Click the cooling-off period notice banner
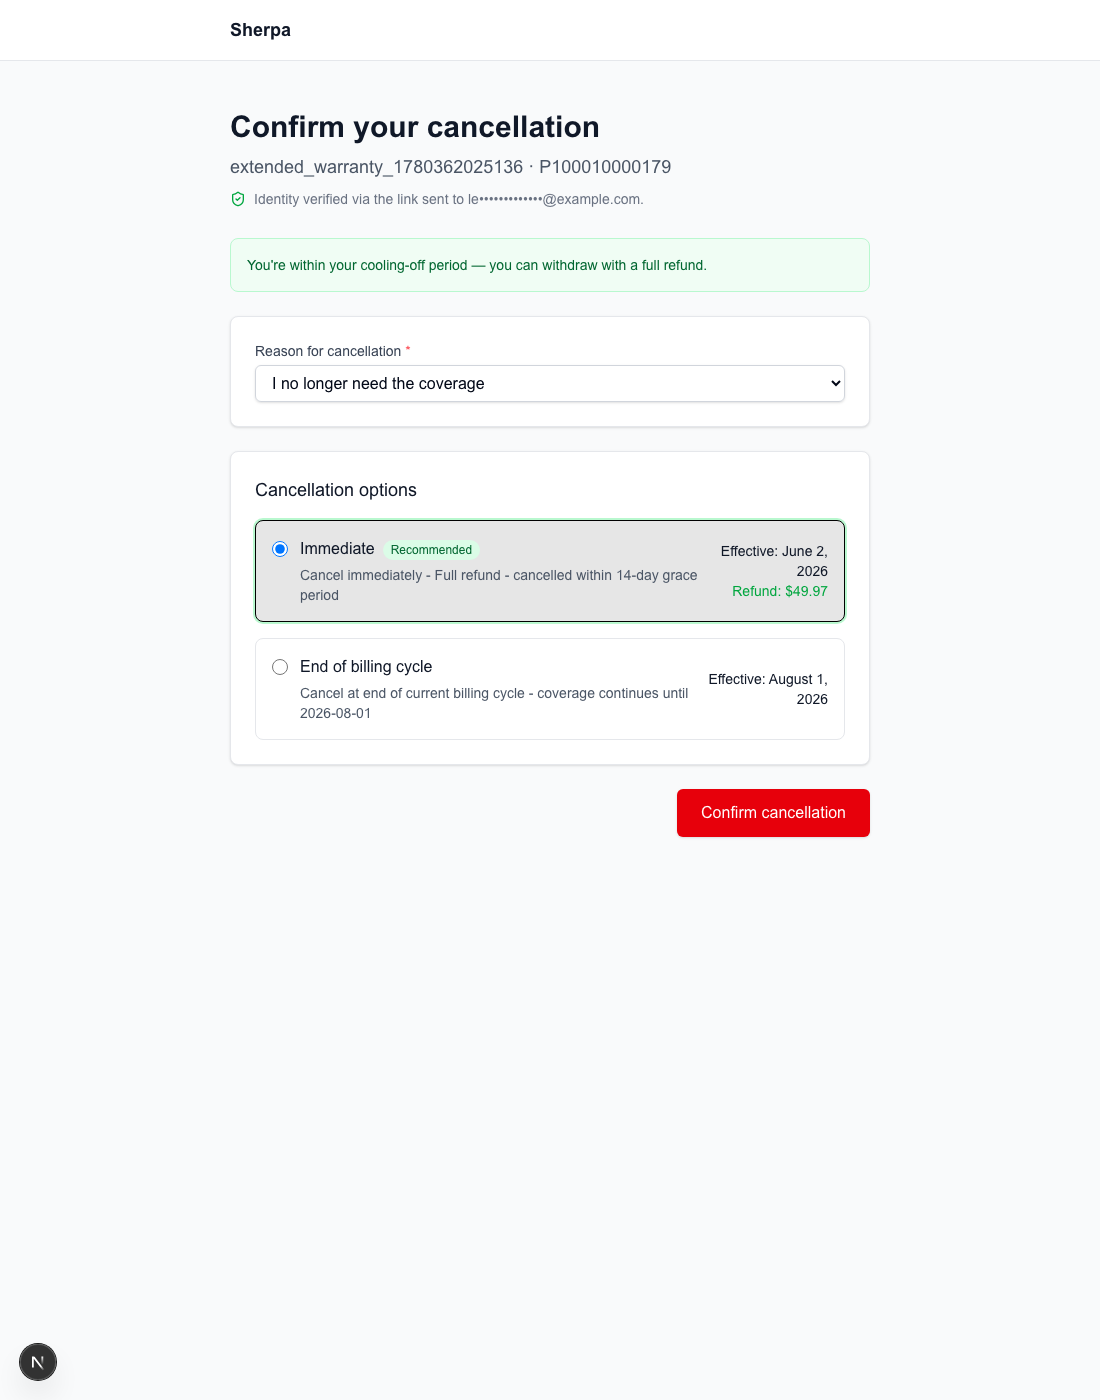Screen dimensions: 1100x1400 (550, 265)
